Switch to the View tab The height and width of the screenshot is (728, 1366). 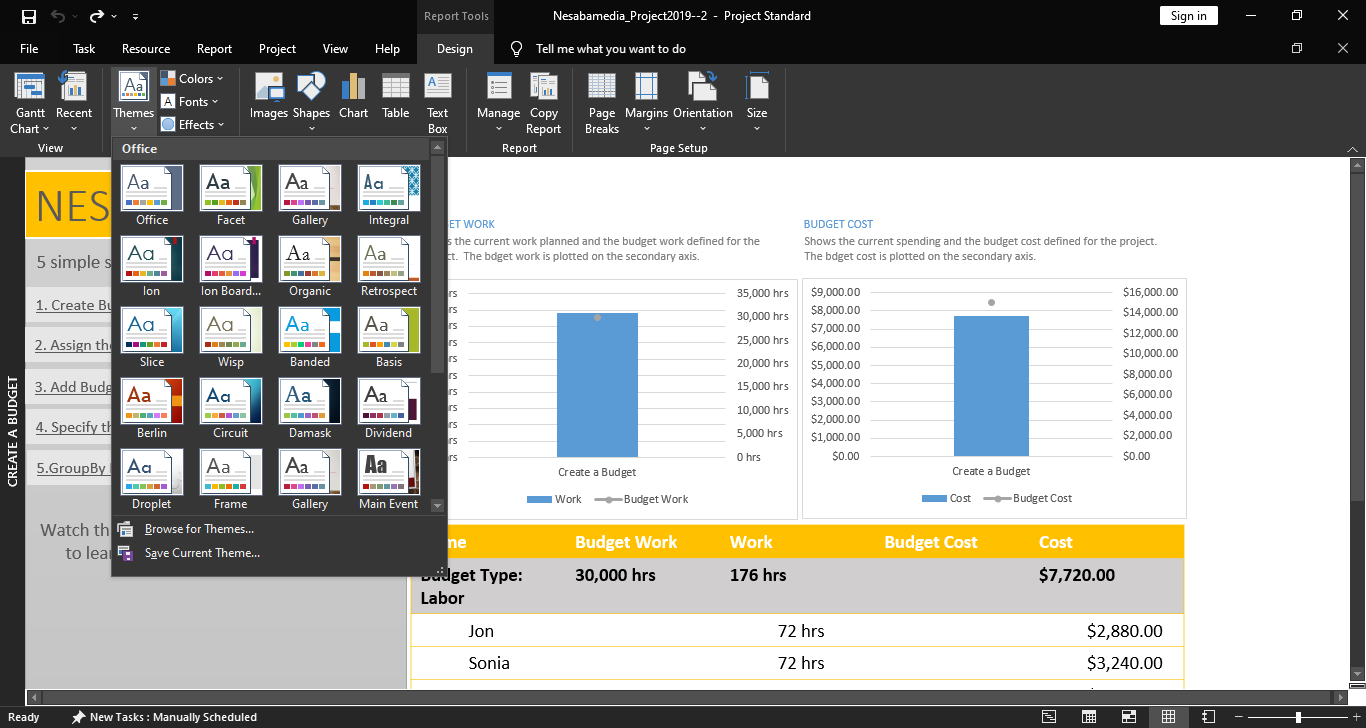coord(335,49)
